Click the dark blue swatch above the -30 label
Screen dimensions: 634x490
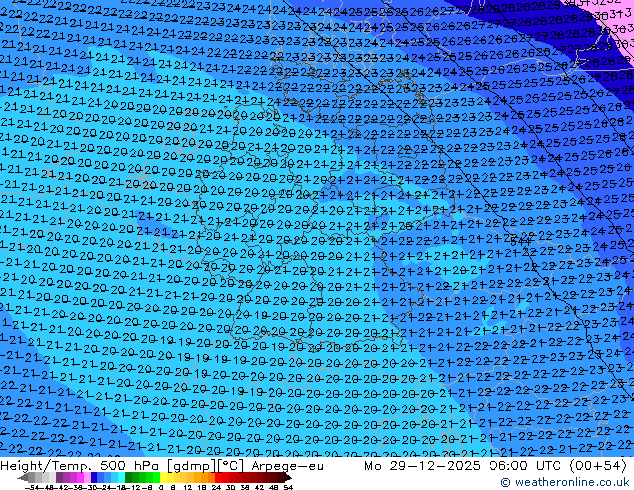coord(94,478)
